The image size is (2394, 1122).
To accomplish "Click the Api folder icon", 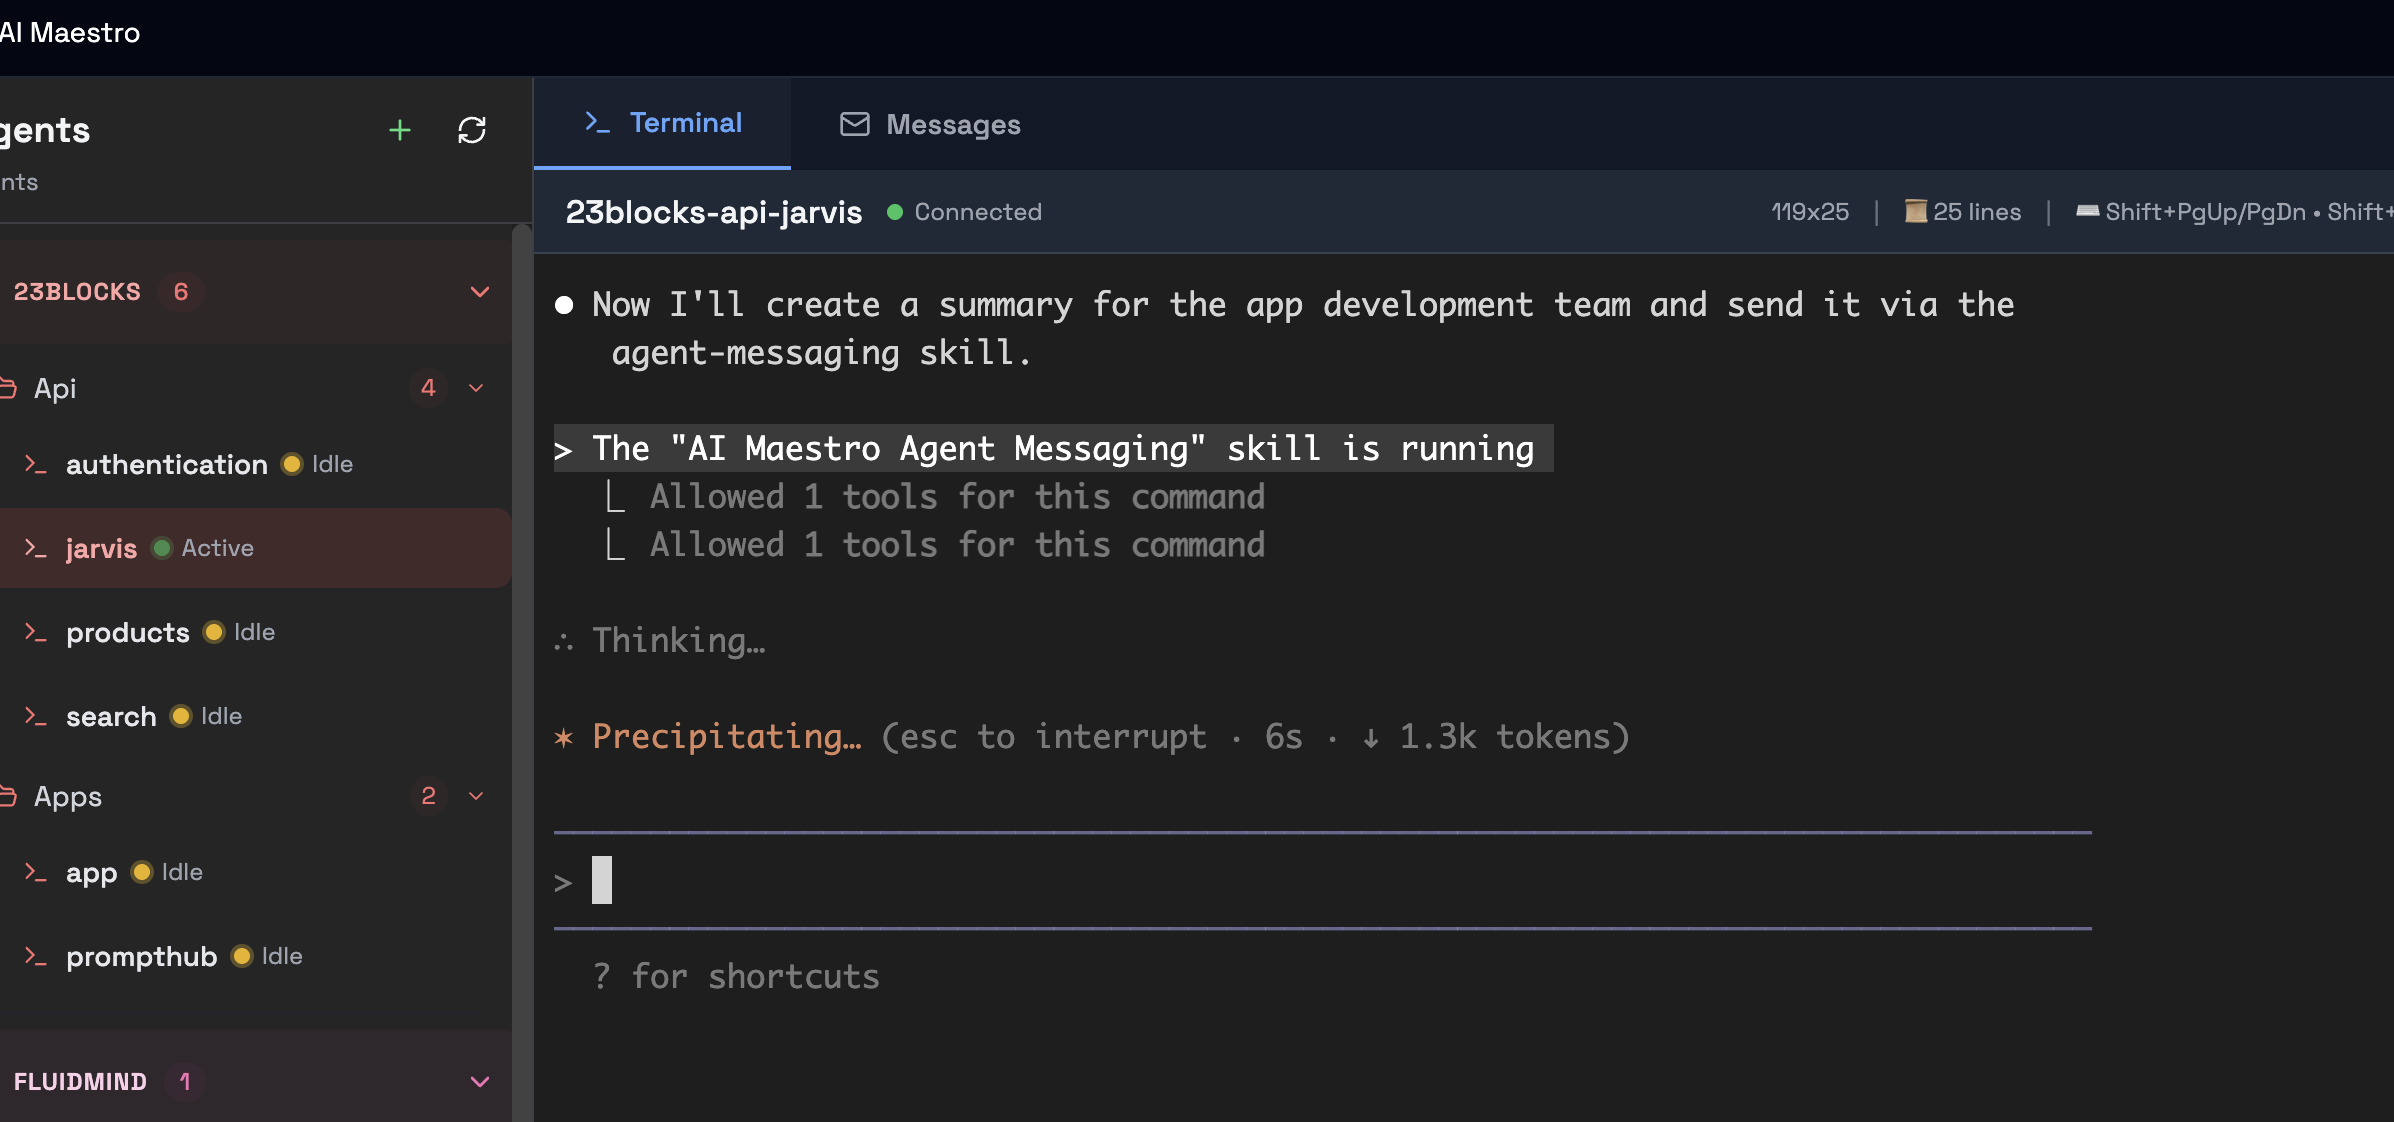I will point(8,388).
